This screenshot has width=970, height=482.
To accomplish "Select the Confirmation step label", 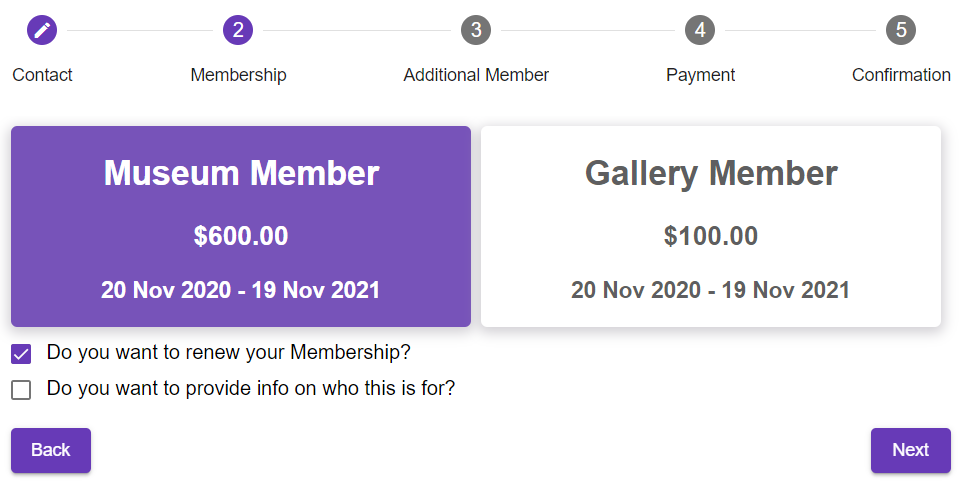I will coord(901,75).
